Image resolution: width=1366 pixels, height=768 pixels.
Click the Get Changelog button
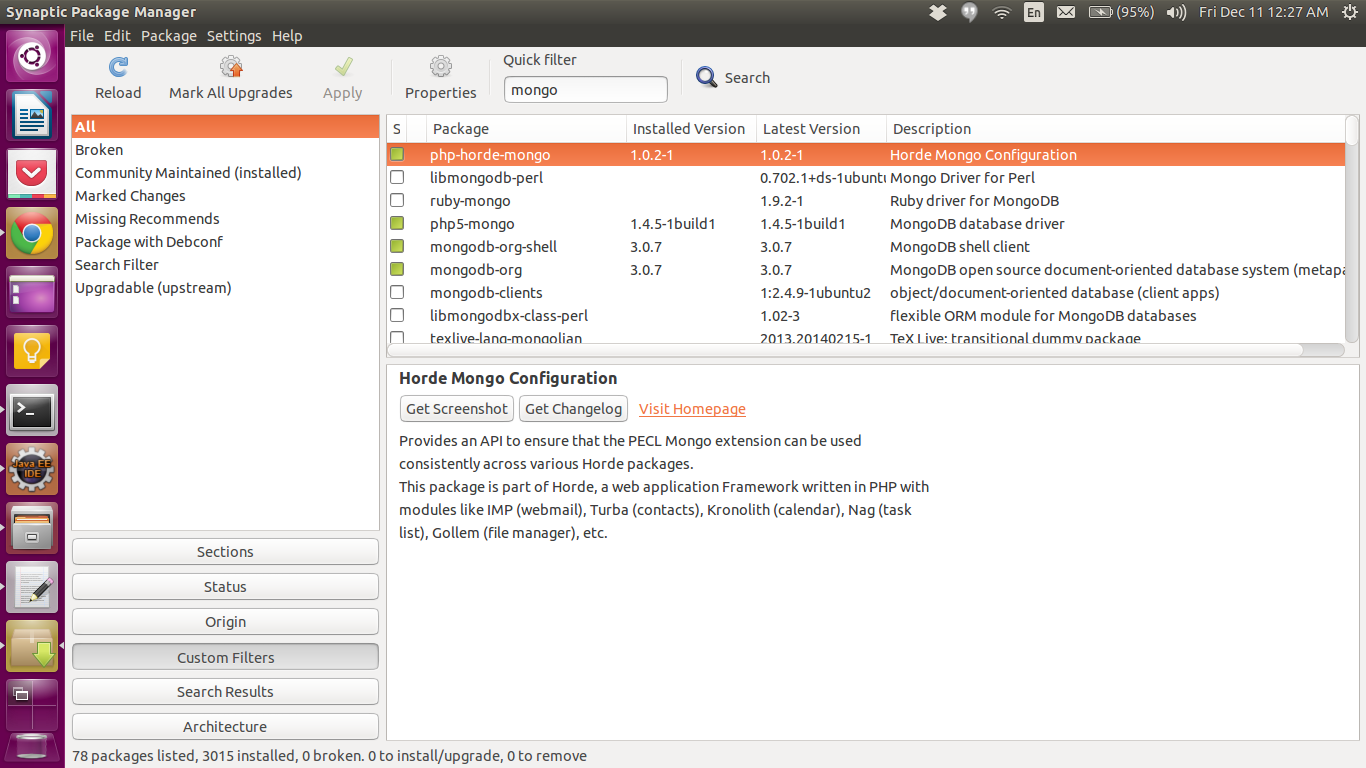click(574, 408)
